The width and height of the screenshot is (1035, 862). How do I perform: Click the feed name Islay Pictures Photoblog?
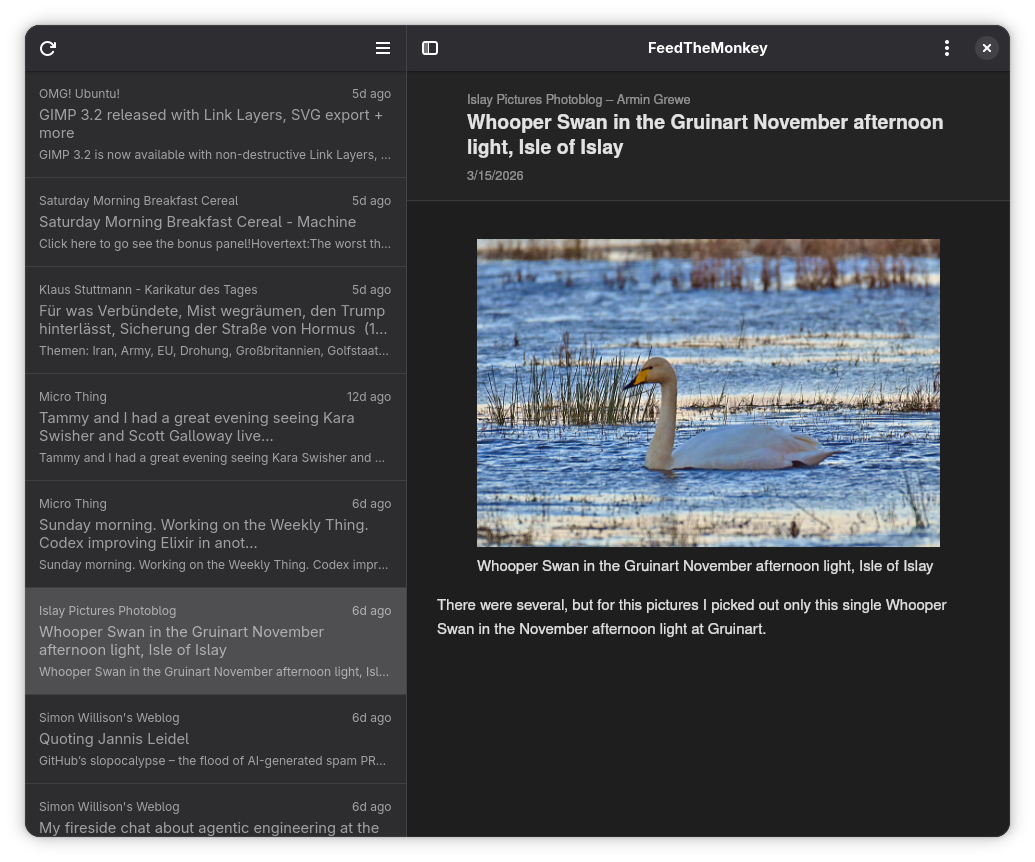point(578,99)
